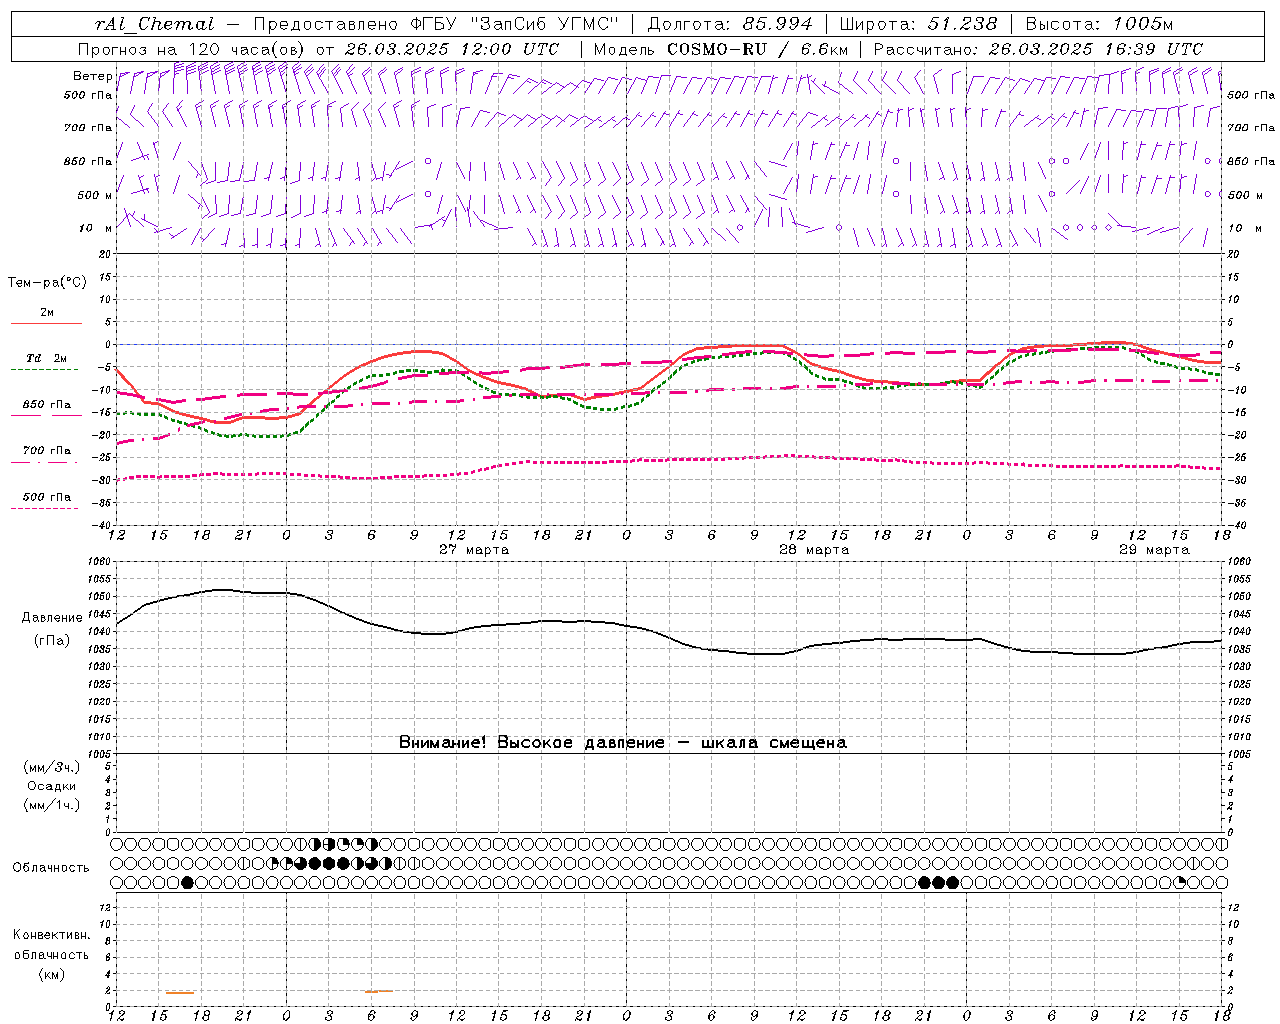Viewport: 1280px width, 1024px height.
Task: Click the (мм/1ч.) precipitation unit label
Action: tap(52, 805)
